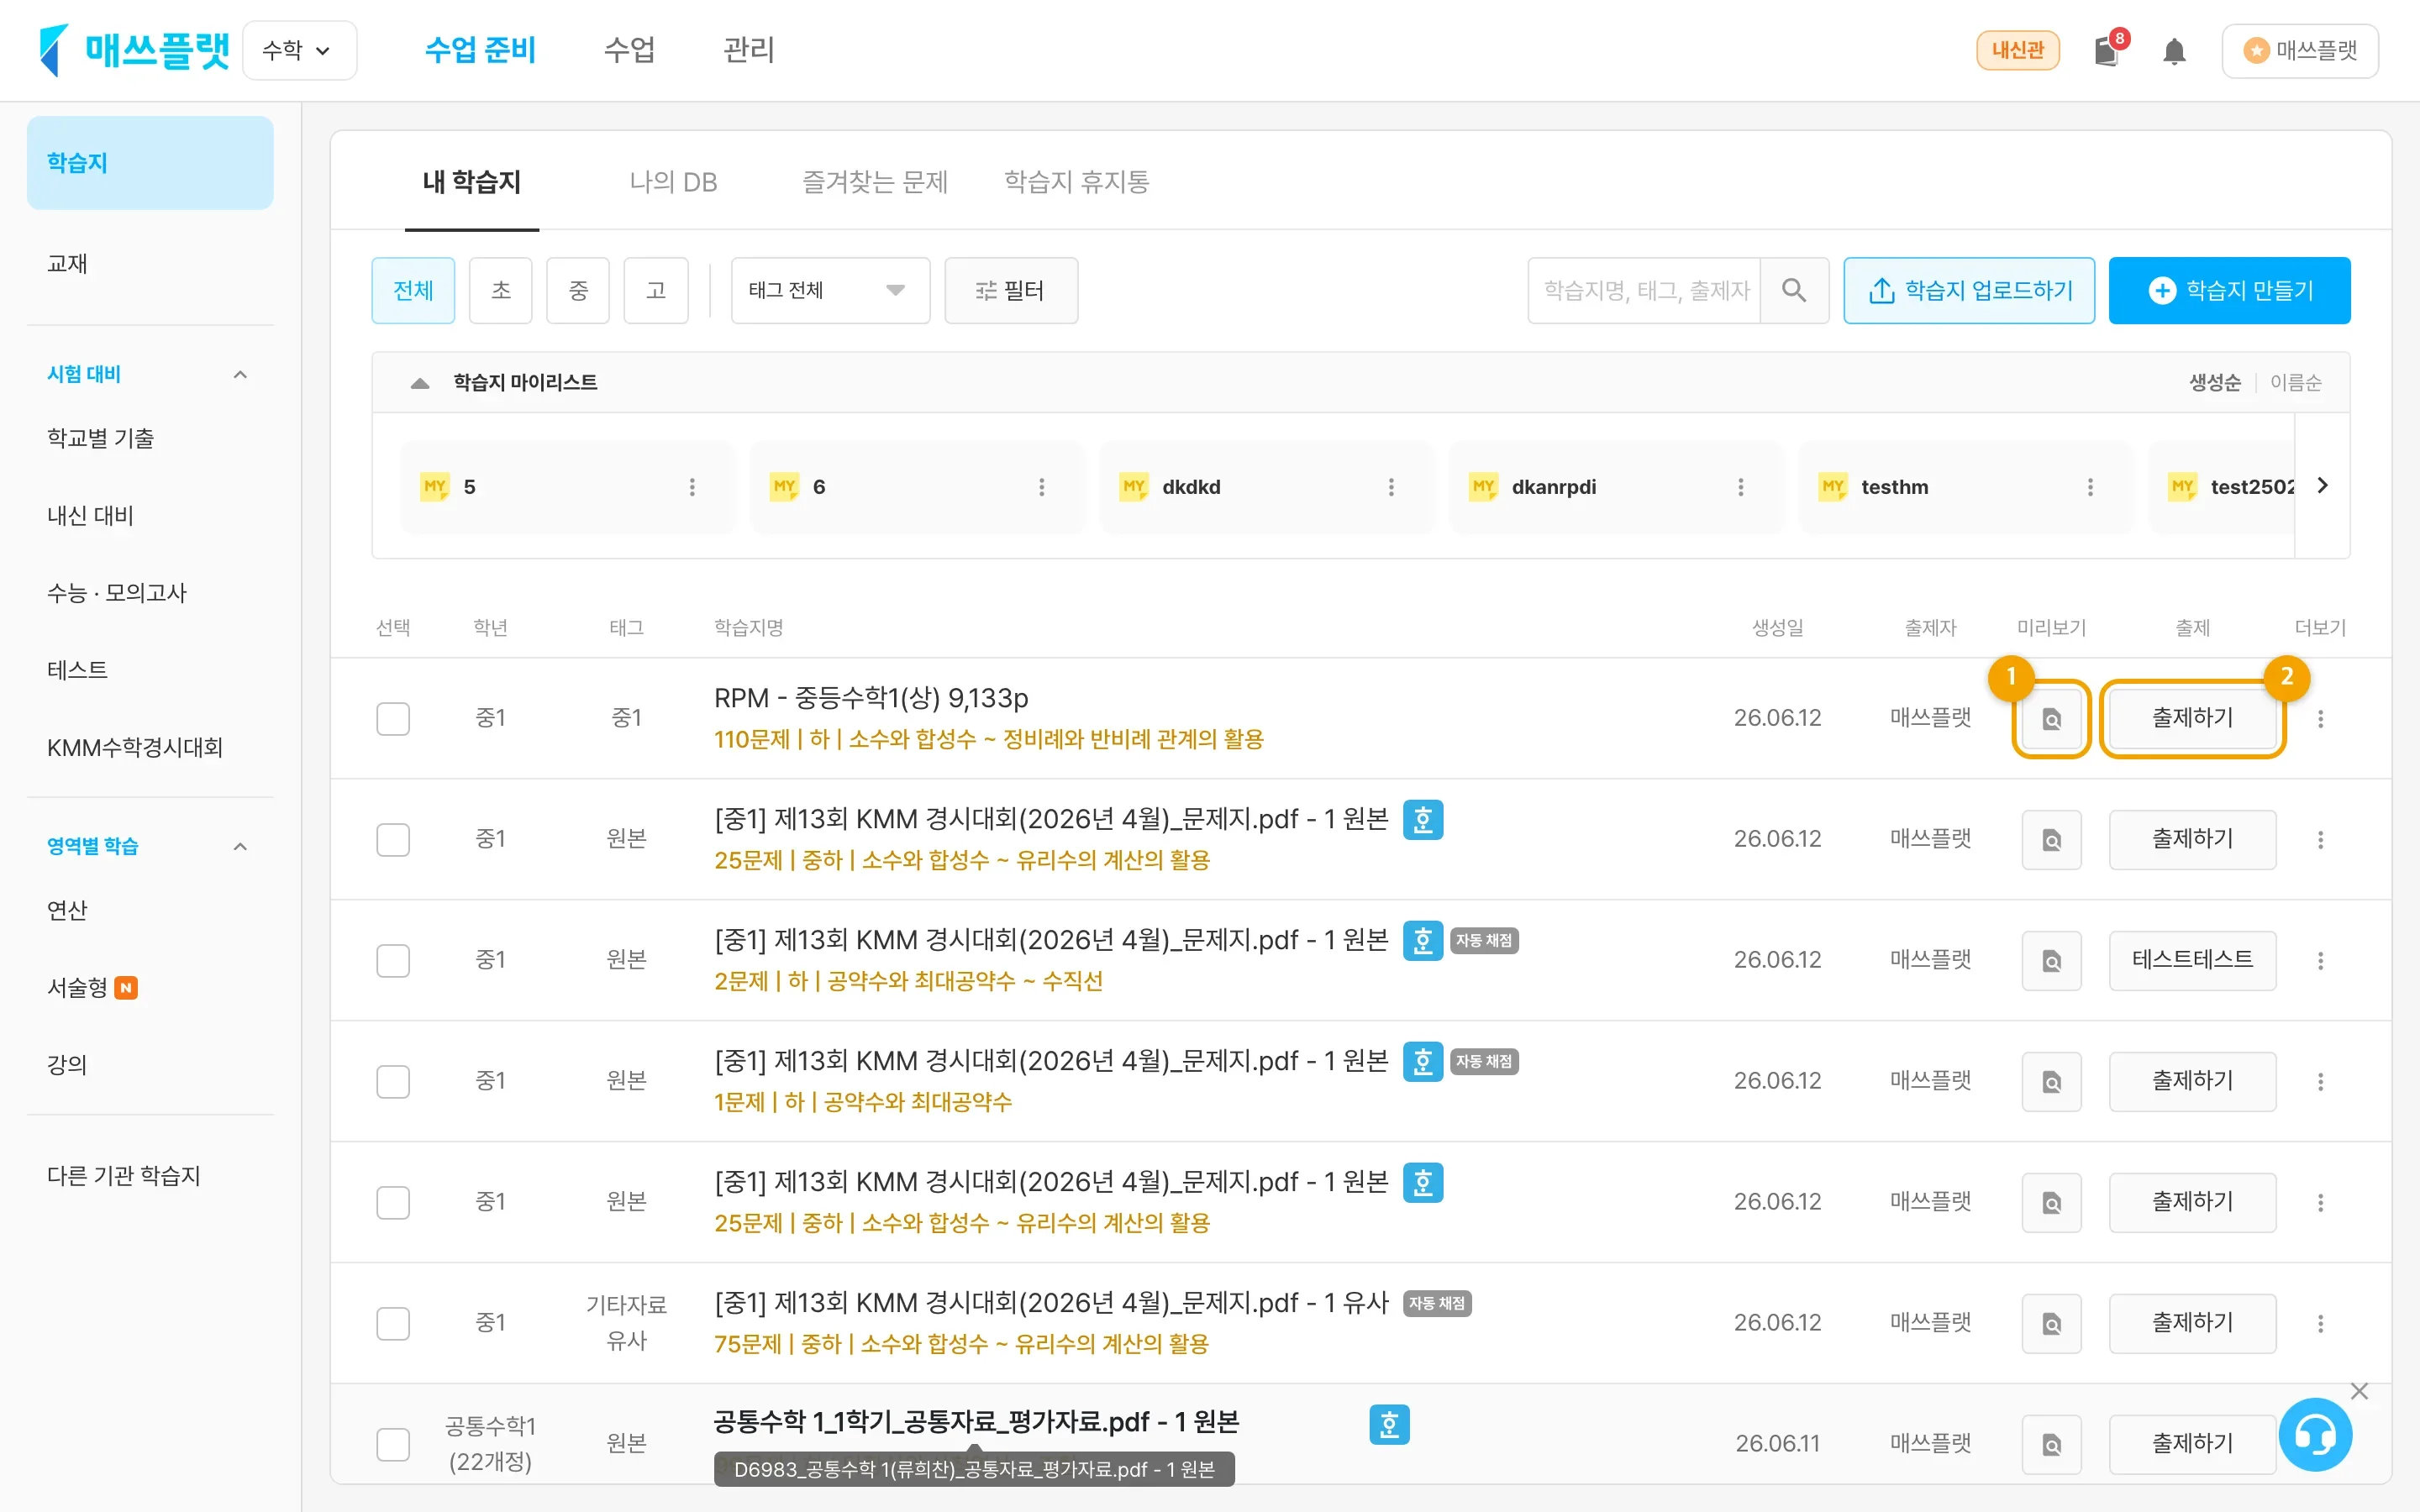
Task: Click the 매쓰플랫 logo
Action: tap(134, 50)
